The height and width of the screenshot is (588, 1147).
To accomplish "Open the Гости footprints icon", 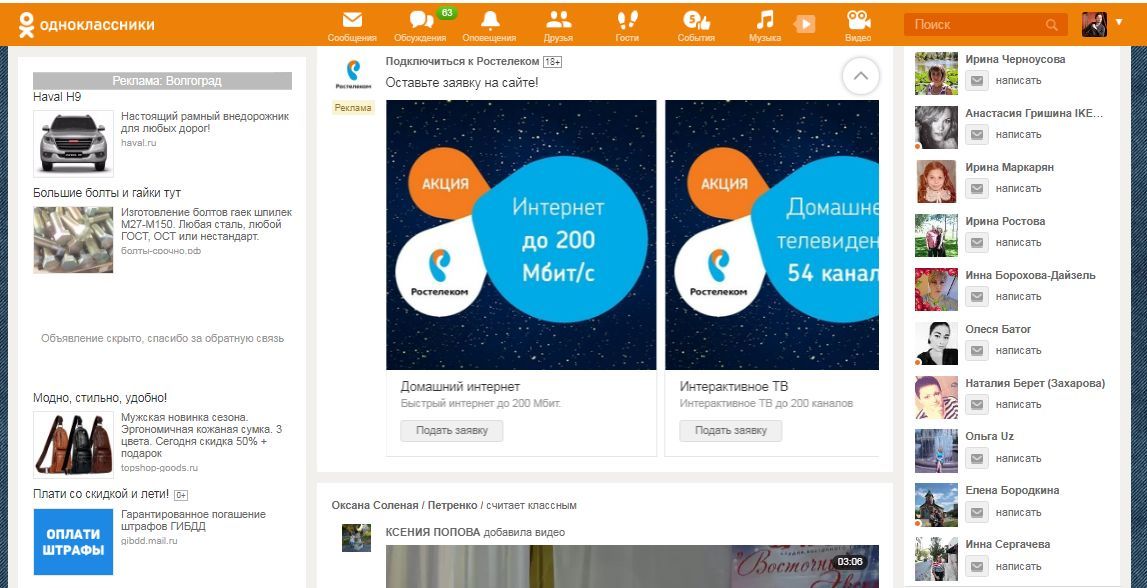I will point(627,26).
